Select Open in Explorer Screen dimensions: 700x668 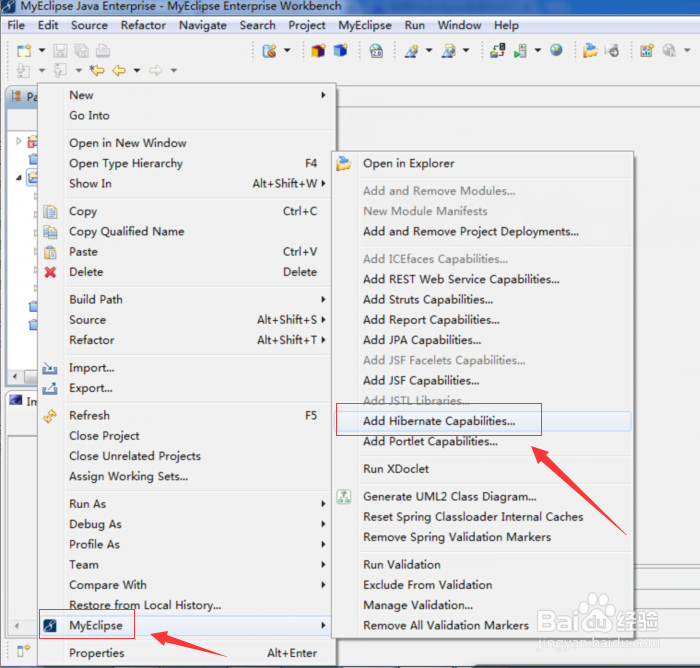point(483,163)
